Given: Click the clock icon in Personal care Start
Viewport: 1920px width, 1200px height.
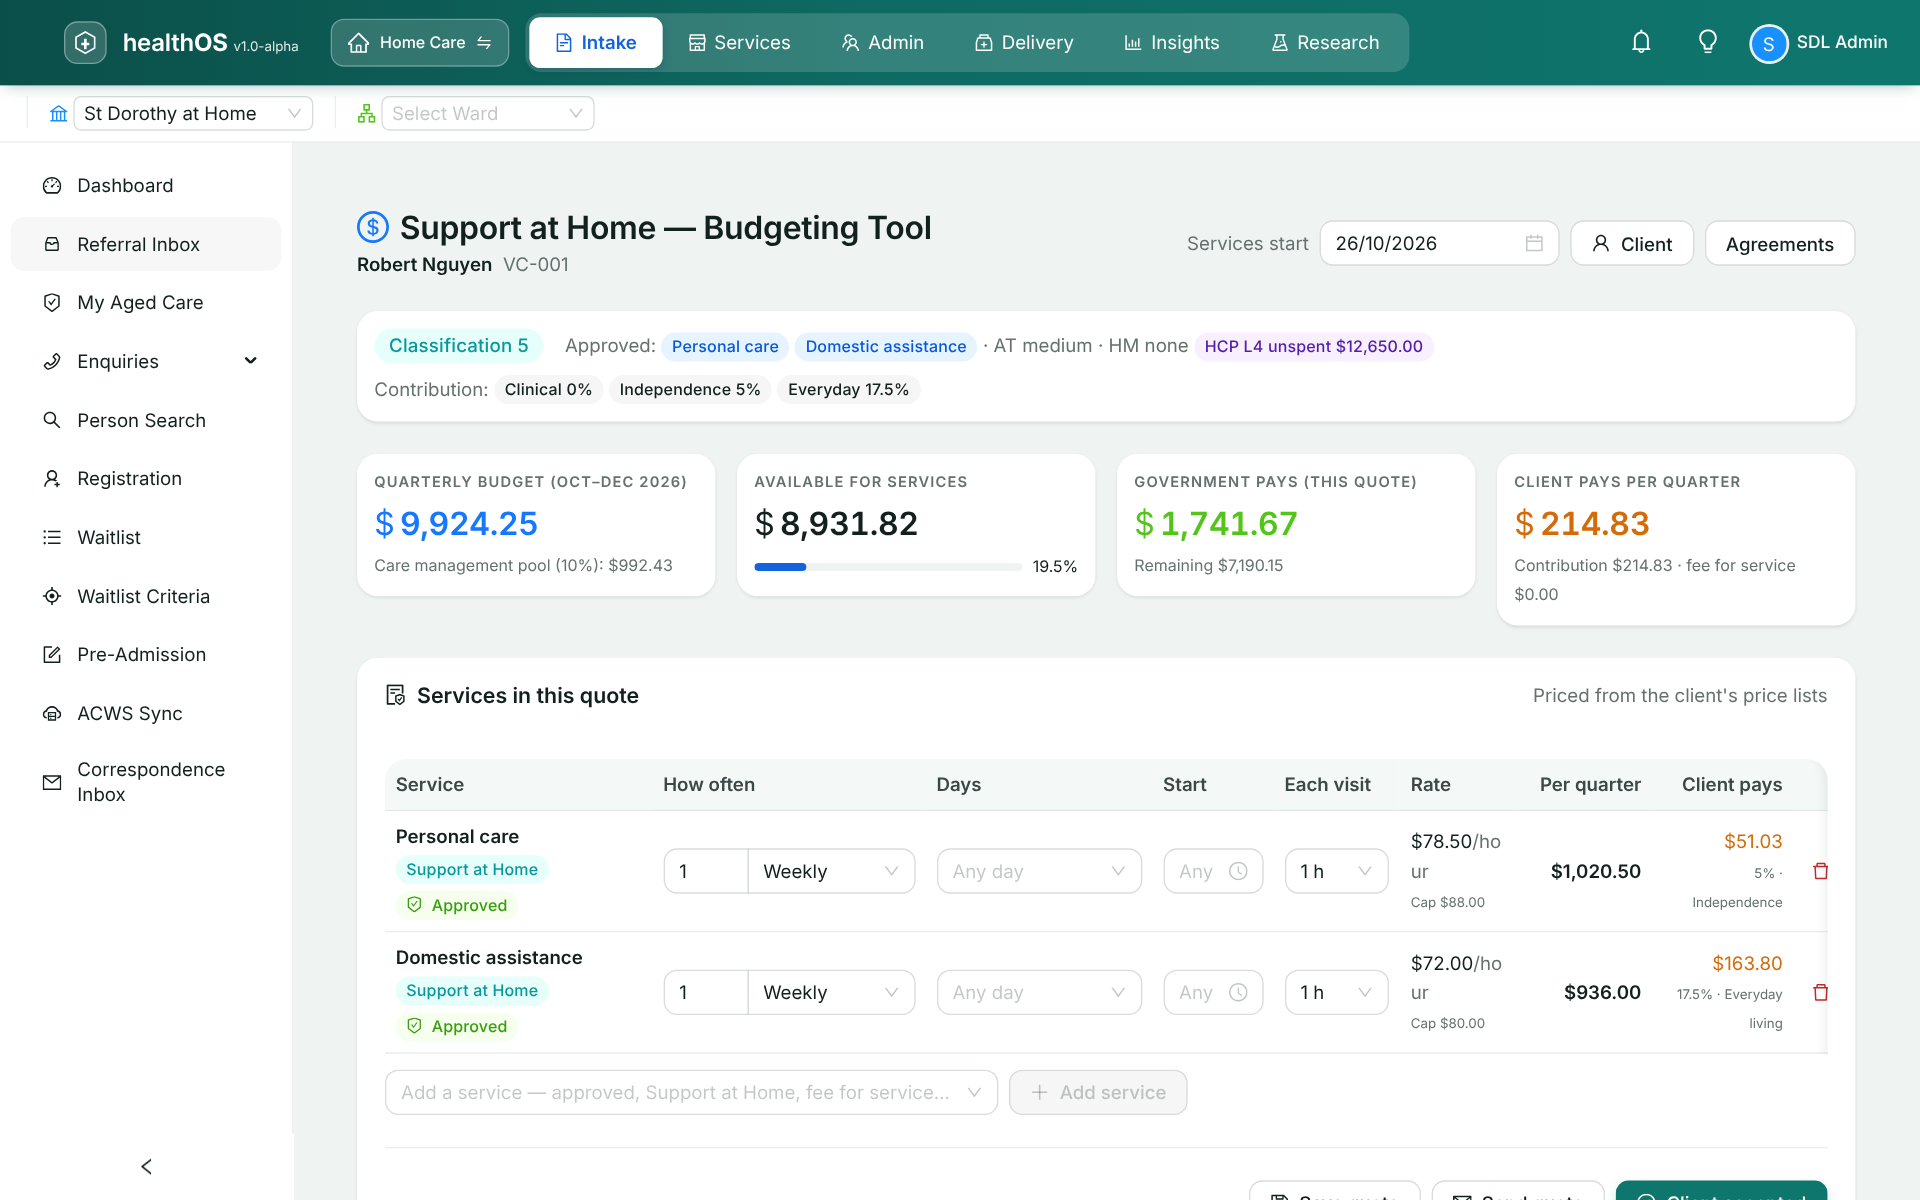Looking at the screenshot, I should point(1238,871).
